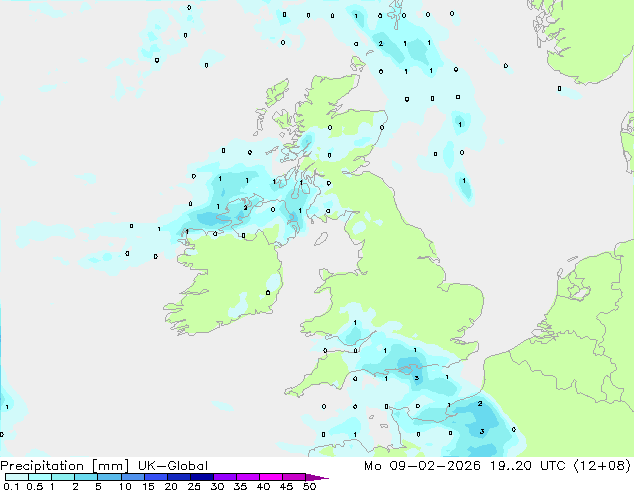Click the legend label '30'
Image resolution: width=634 pixels, height=490 pixels.
click(217, 486)
